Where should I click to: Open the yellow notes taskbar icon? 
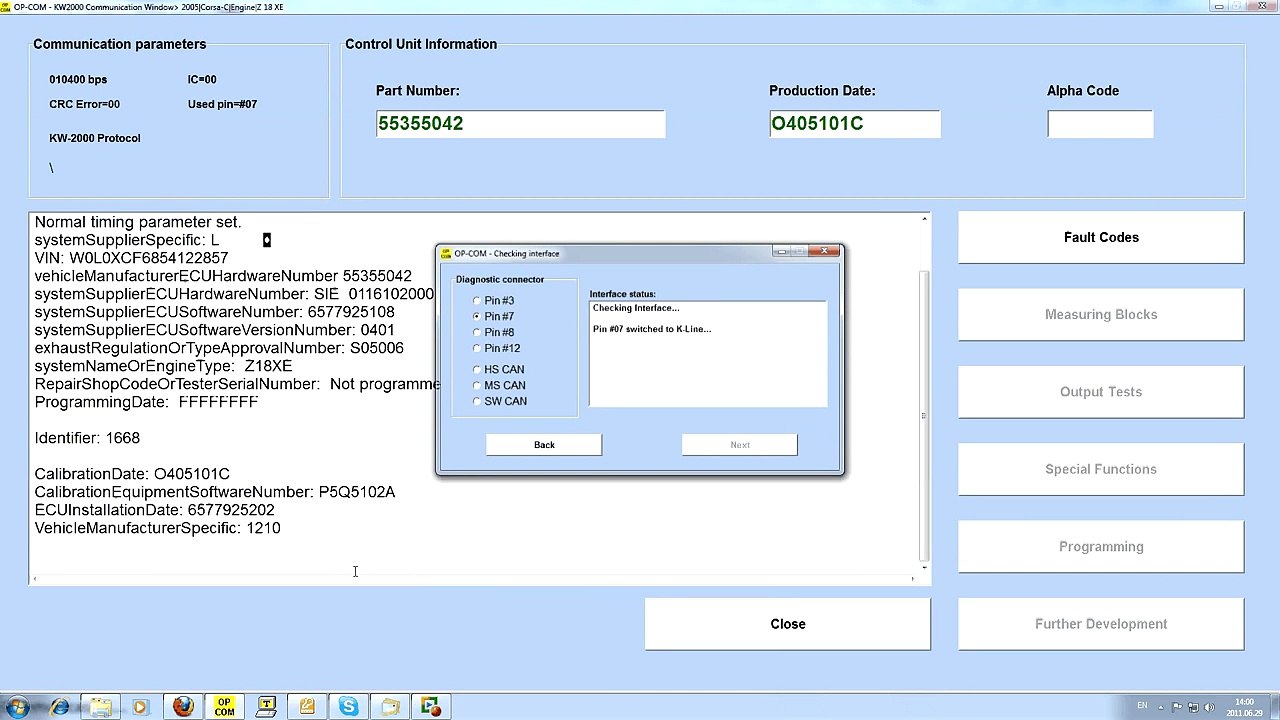(x=307, y=707)
